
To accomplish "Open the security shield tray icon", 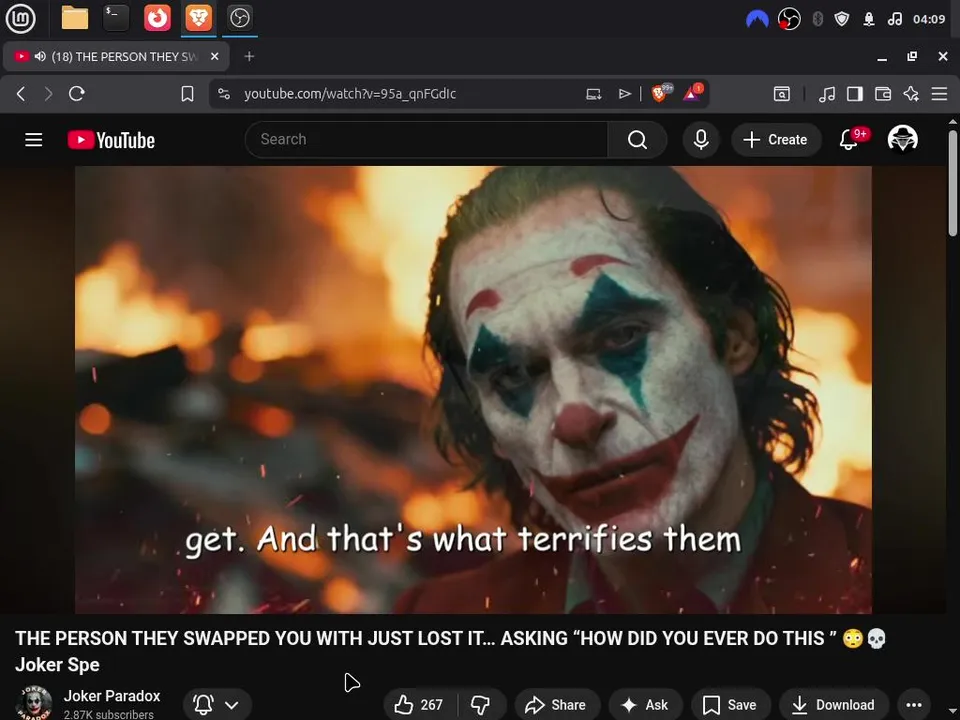I will (842, 19).
